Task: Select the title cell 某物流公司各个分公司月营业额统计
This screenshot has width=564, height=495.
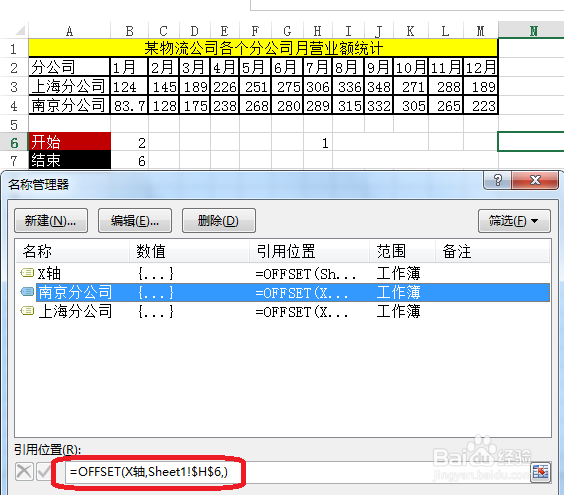Action: [x=263, y=48]
